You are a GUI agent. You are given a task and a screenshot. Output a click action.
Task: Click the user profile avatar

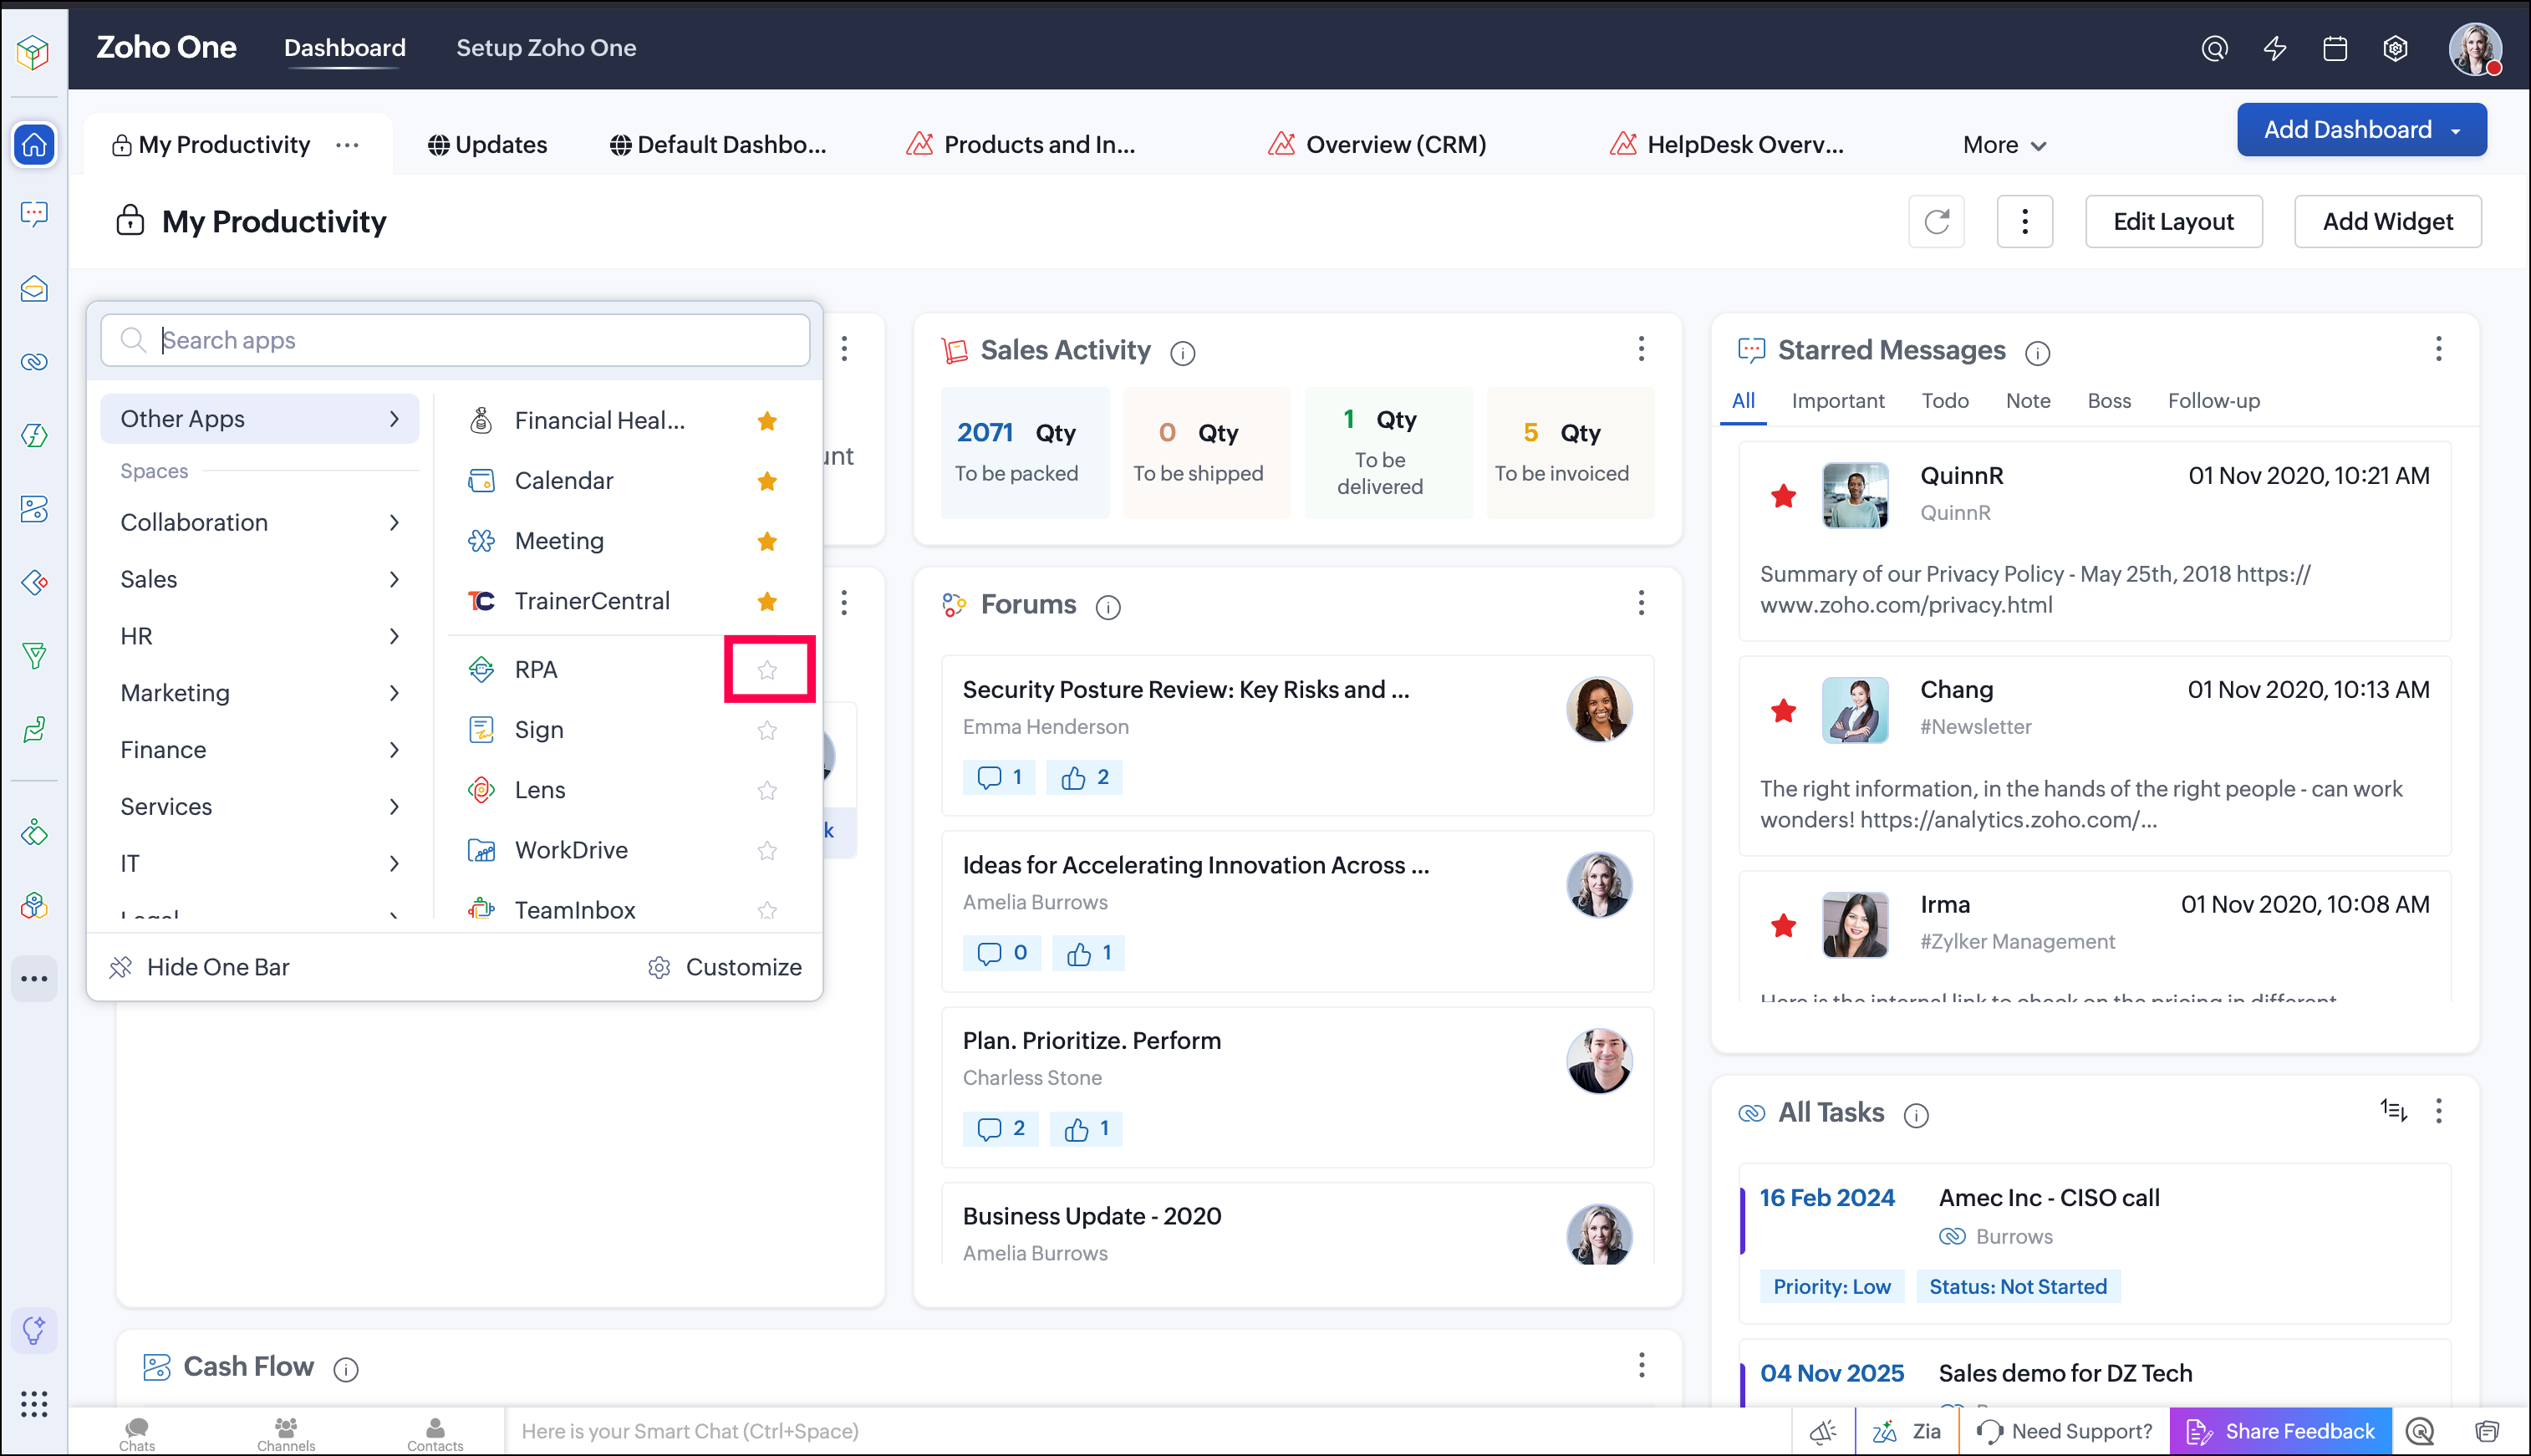click(2475, 48)
